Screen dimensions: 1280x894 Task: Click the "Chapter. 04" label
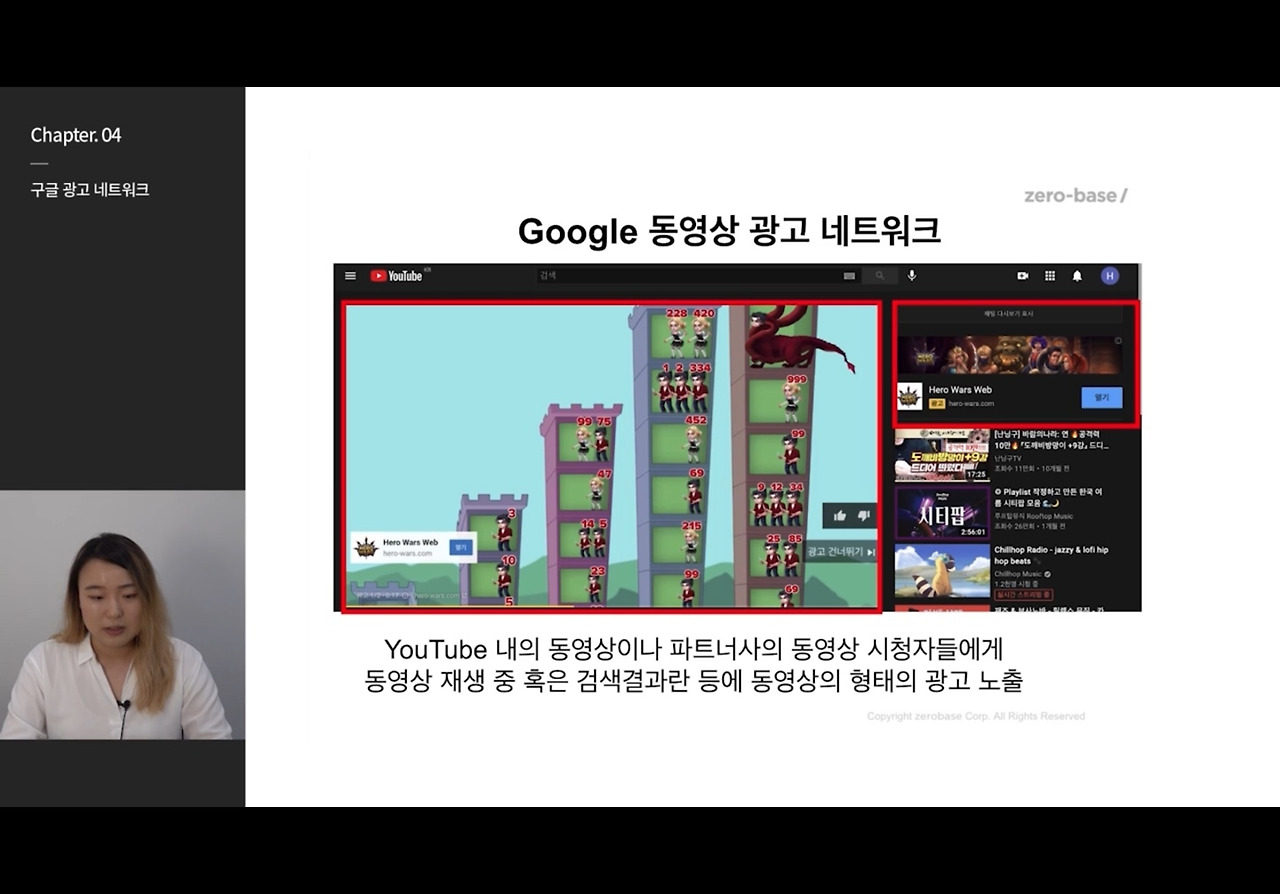[76, 135]
